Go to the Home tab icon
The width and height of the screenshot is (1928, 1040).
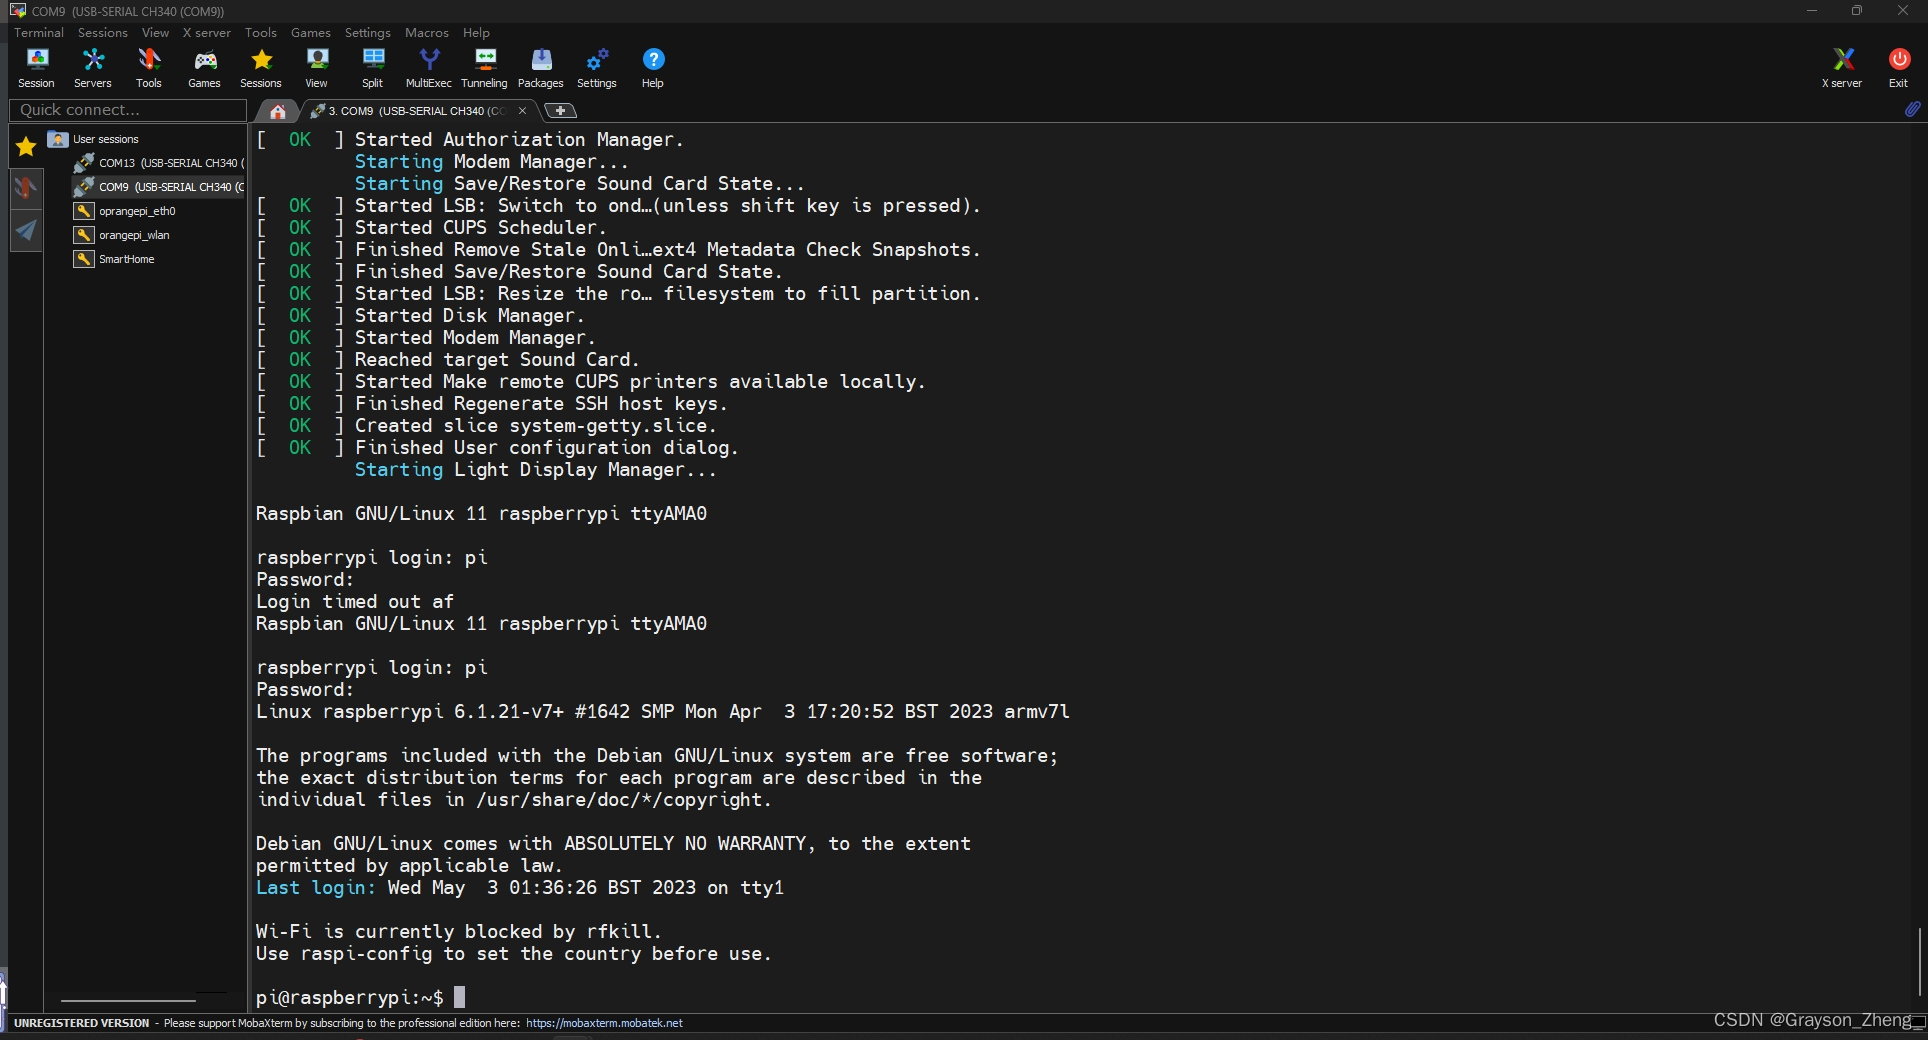click(278, 111)
